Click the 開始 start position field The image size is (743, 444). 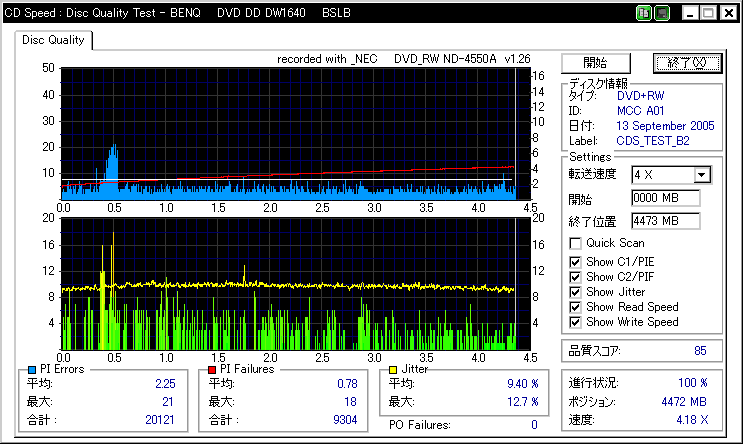pyautogui.click(x=665, y=198)
